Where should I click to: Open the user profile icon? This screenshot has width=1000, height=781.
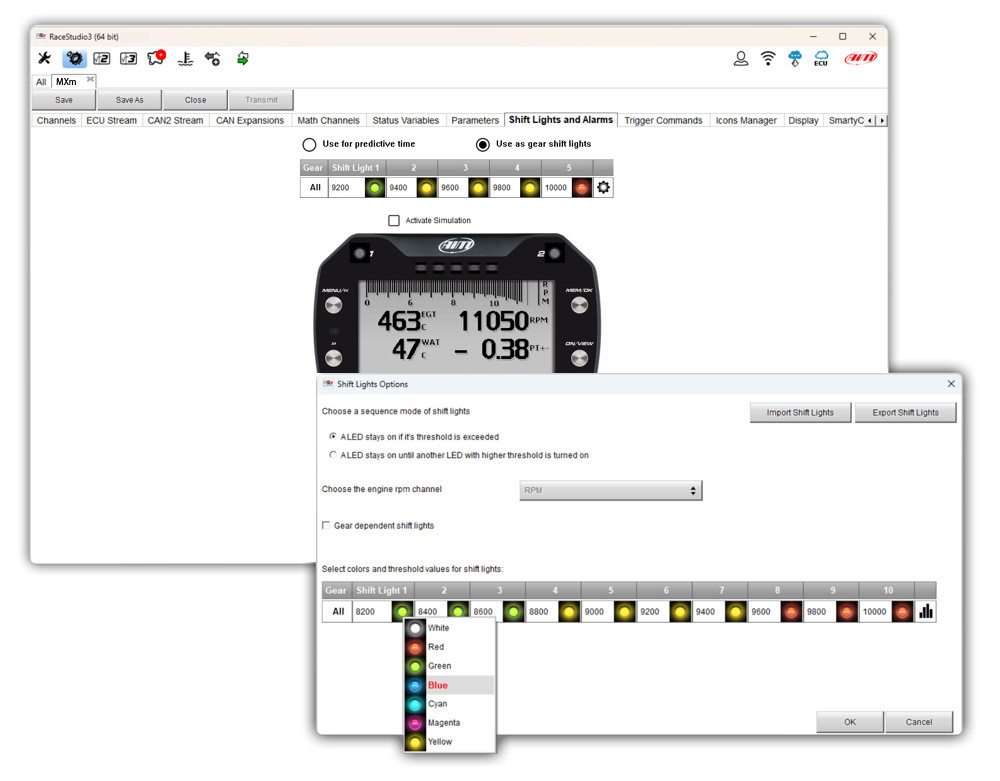(x=741, y=59)
